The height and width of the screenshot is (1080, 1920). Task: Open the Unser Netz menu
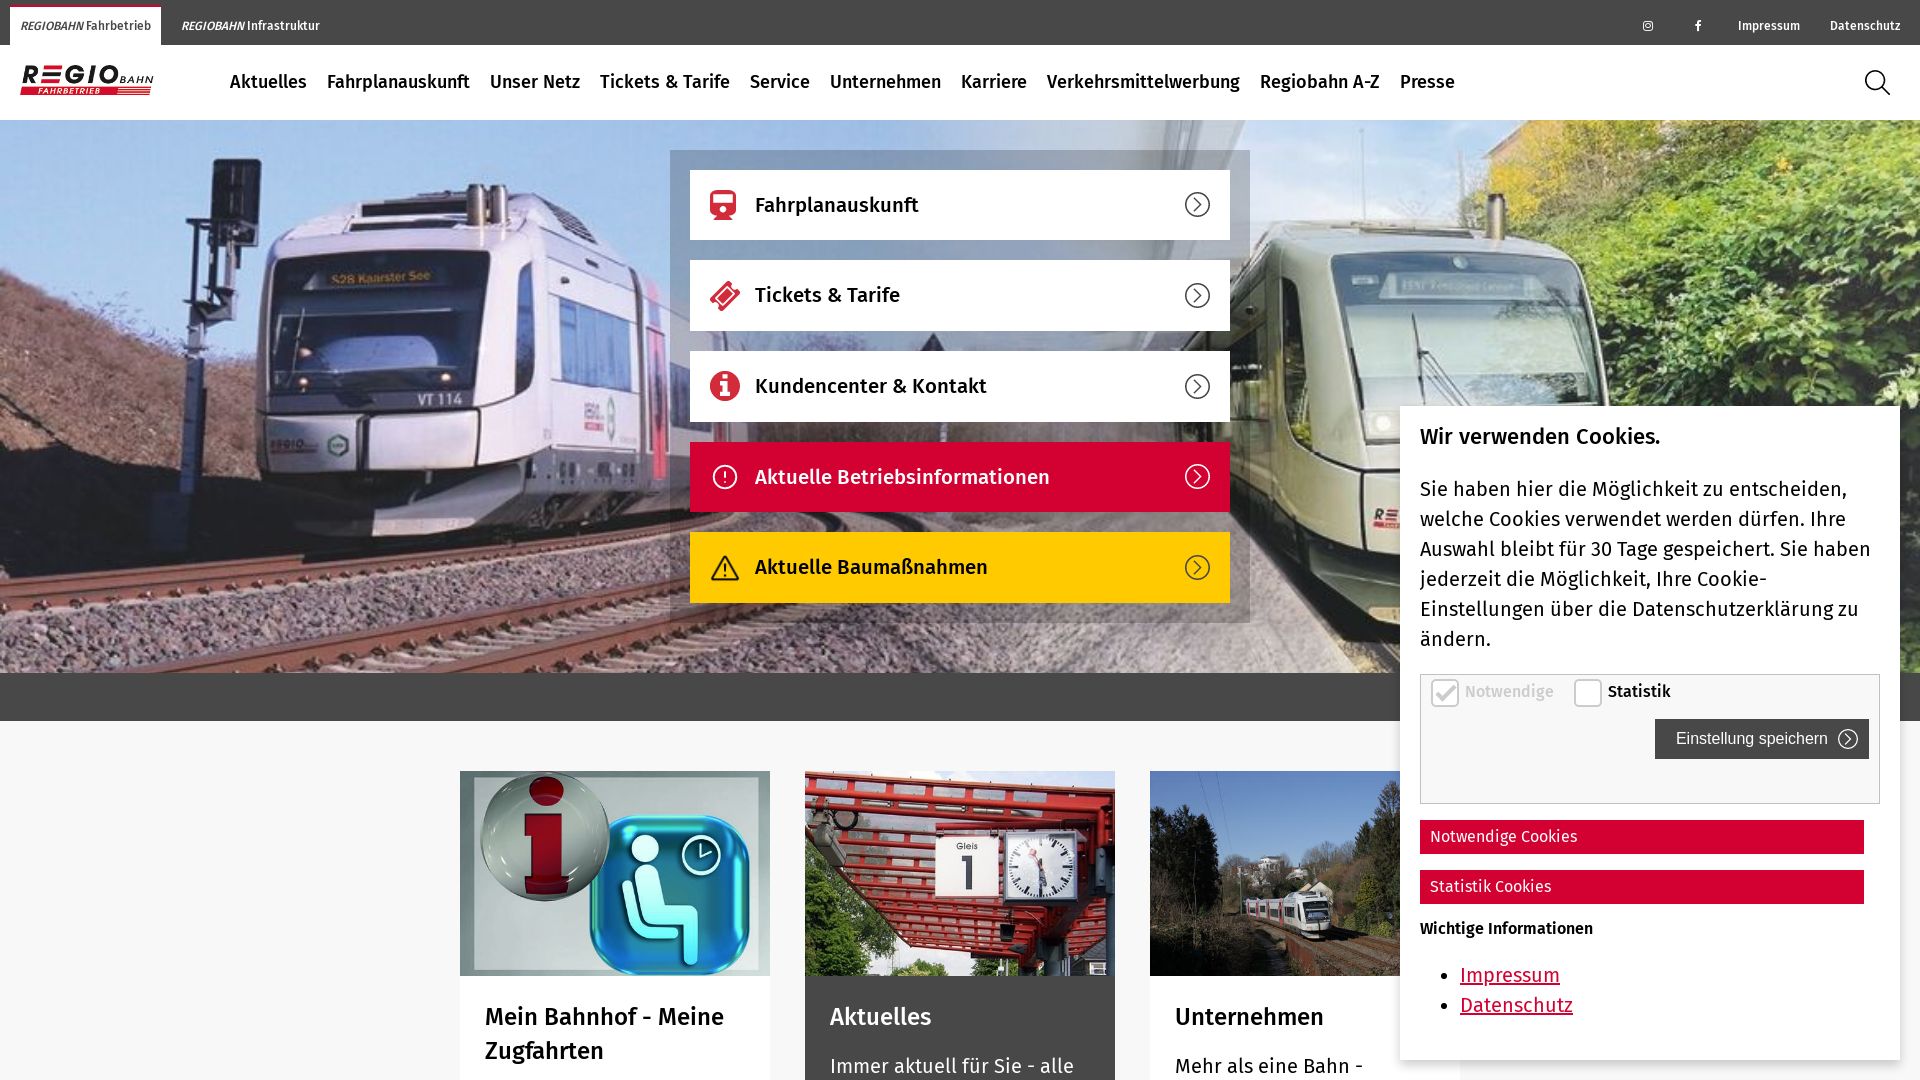(x=535, y=82)
